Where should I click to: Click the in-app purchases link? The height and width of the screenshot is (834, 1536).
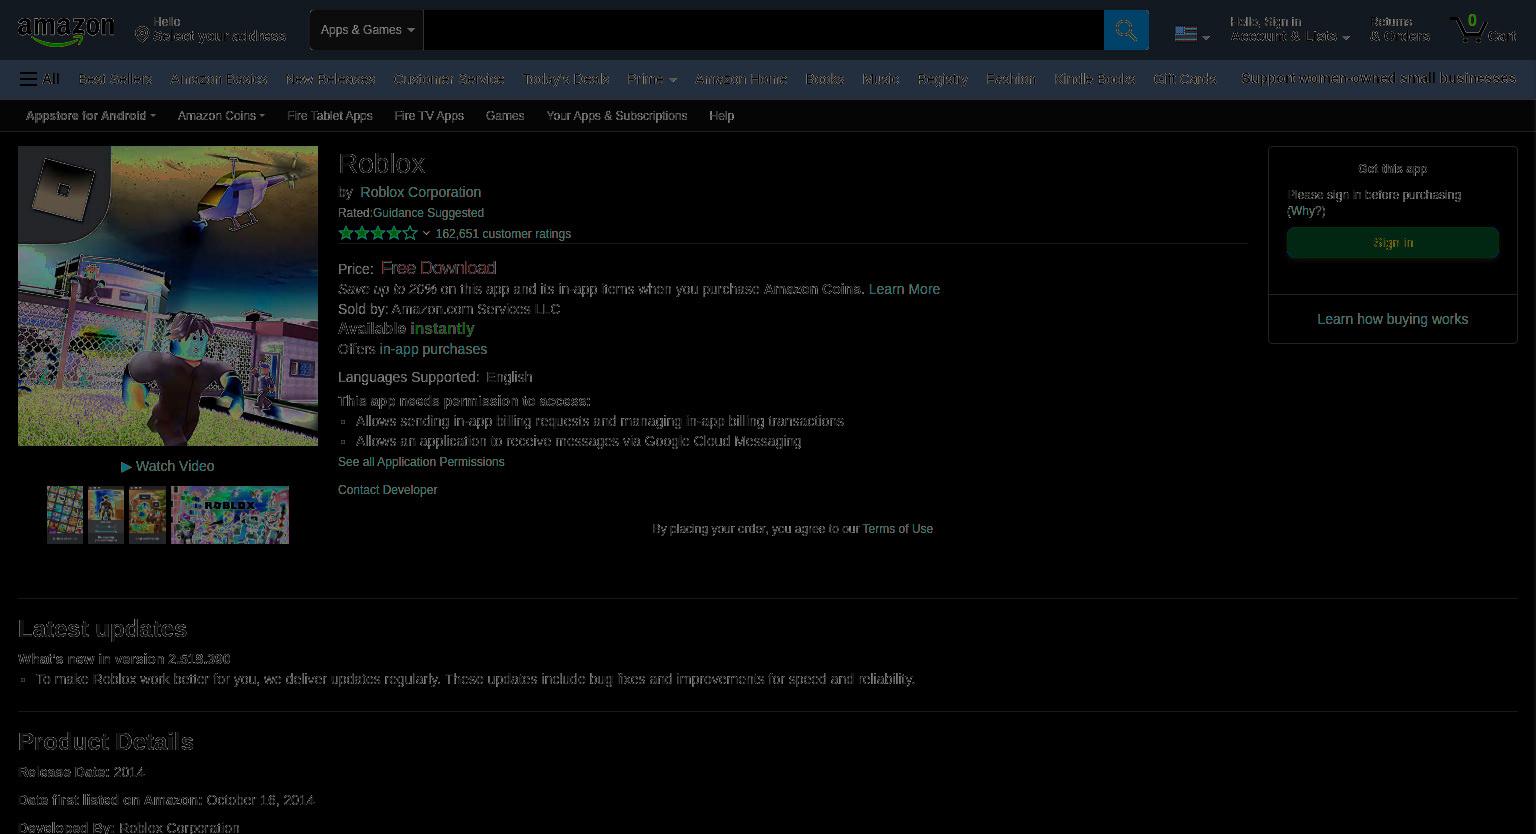[433, 349]
